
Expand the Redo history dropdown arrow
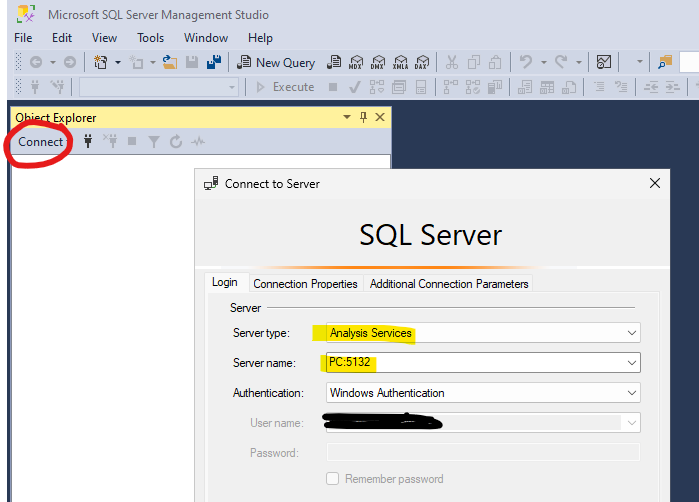579,62
